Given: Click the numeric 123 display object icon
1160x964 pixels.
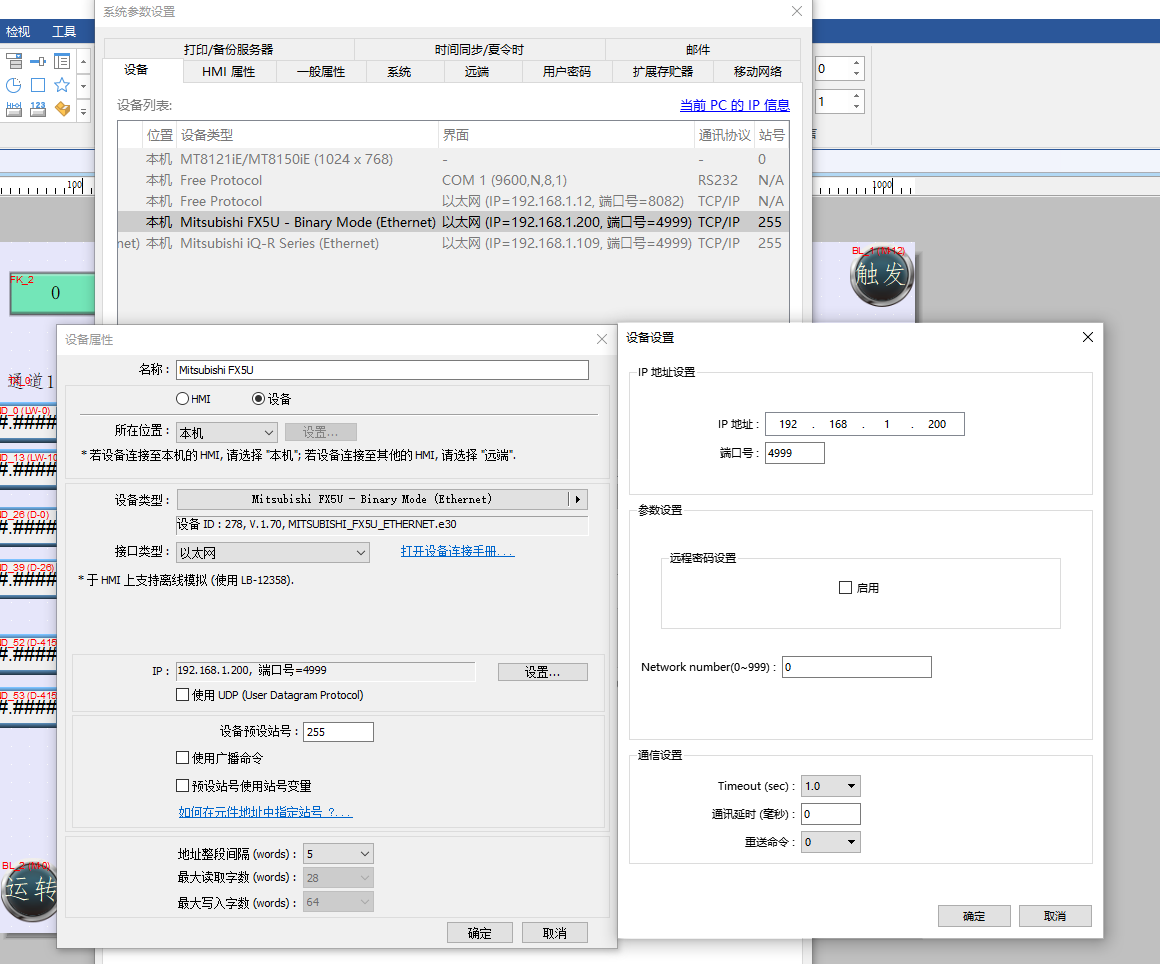Looking at the screenshot, I should pos(38,108).
